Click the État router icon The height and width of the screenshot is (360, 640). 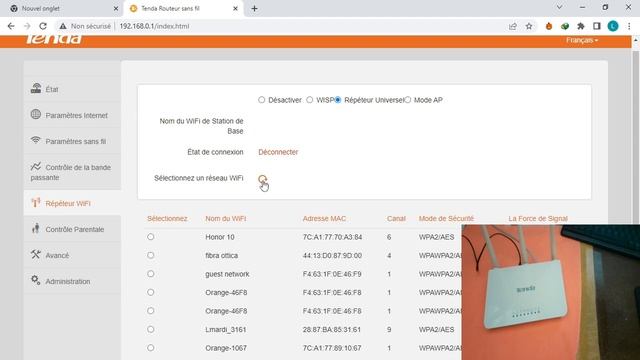click(36, 88)
